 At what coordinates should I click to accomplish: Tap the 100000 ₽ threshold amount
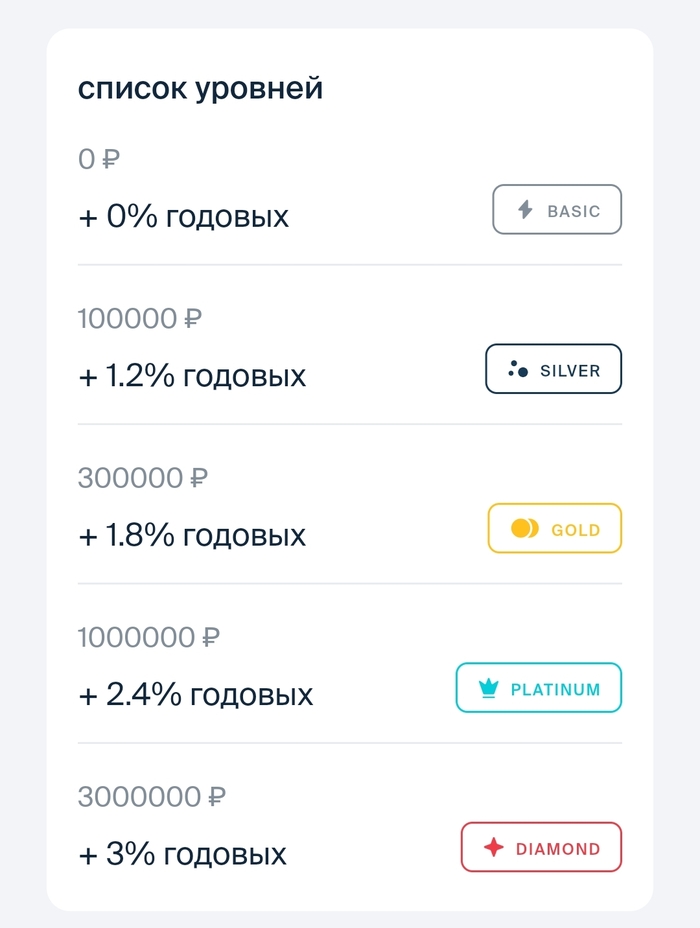140,319
